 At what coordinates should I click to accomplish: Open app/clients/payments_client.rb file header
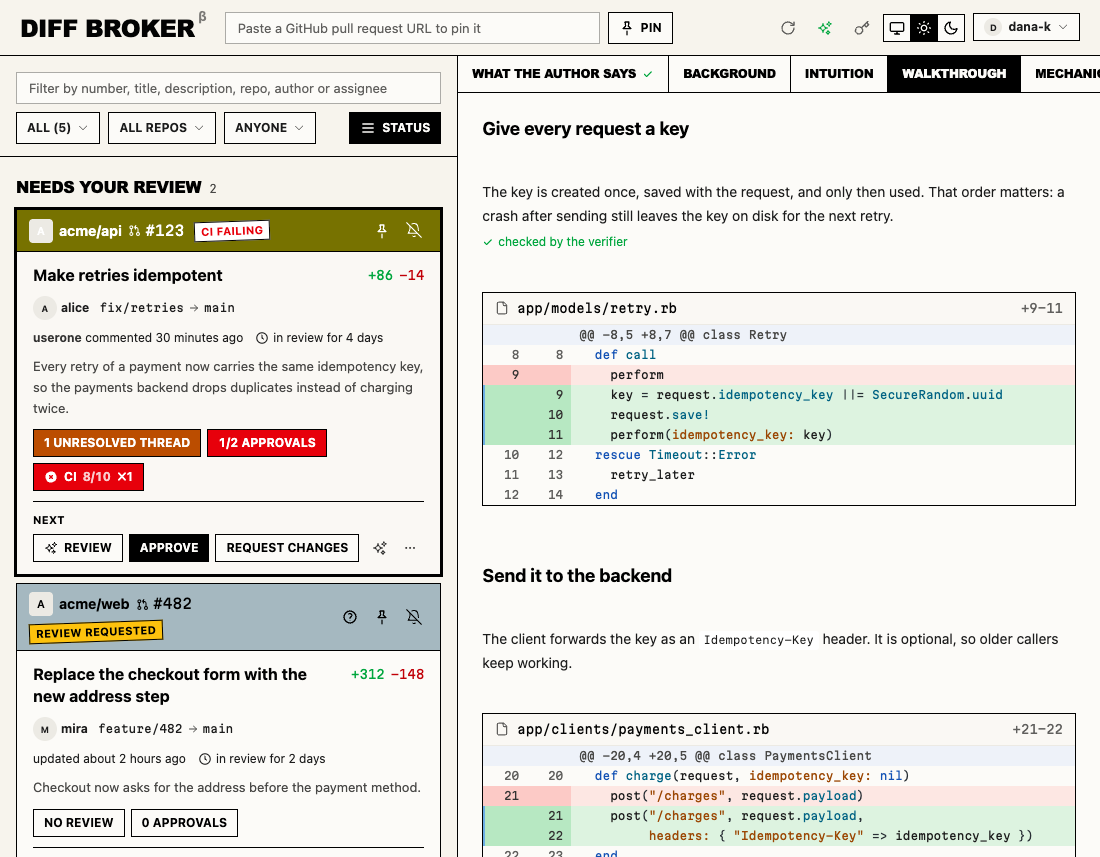(779, 729)
